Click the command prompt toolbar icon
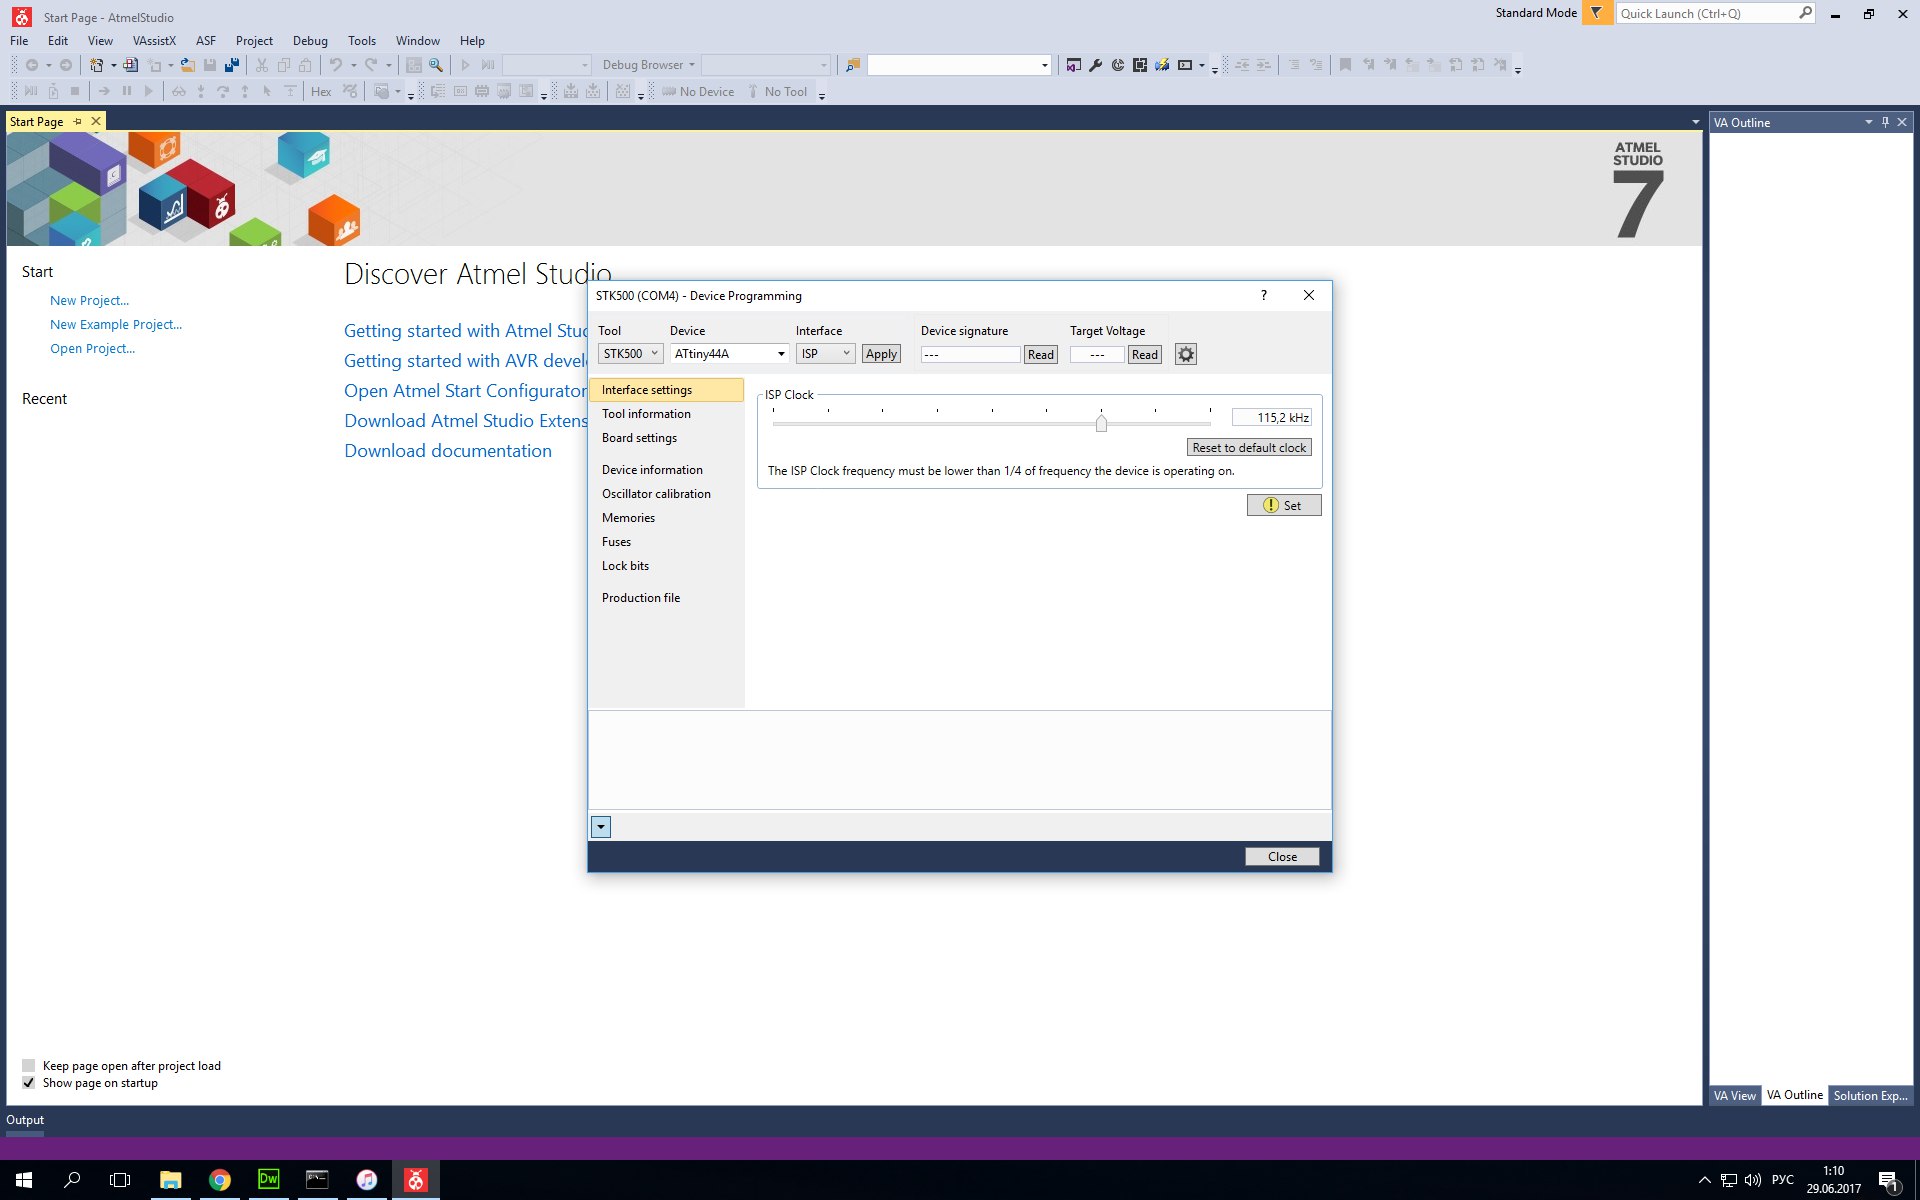Viewport: 1920px width, 1200px height. pos(1185,65)
